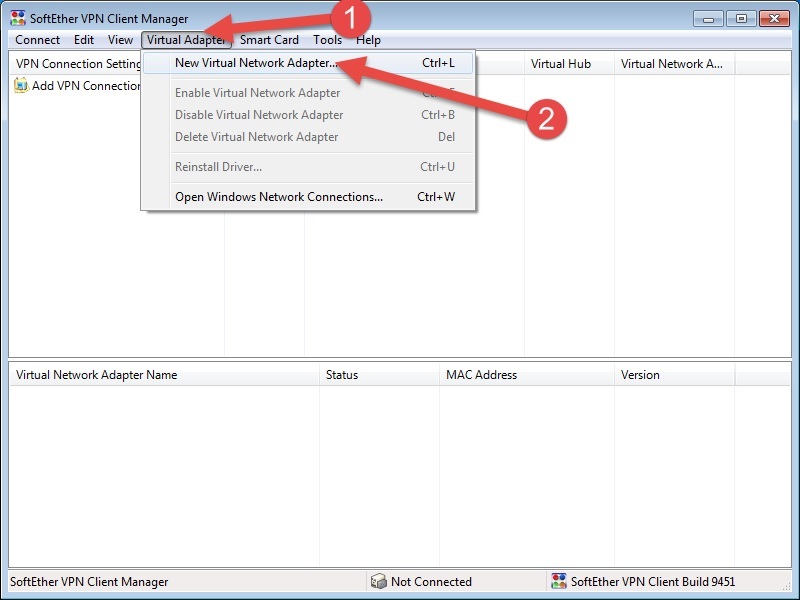The image size is (800, 600).
Task: Click the SoftEther VPN Client Build status icon
Action: 559,581
